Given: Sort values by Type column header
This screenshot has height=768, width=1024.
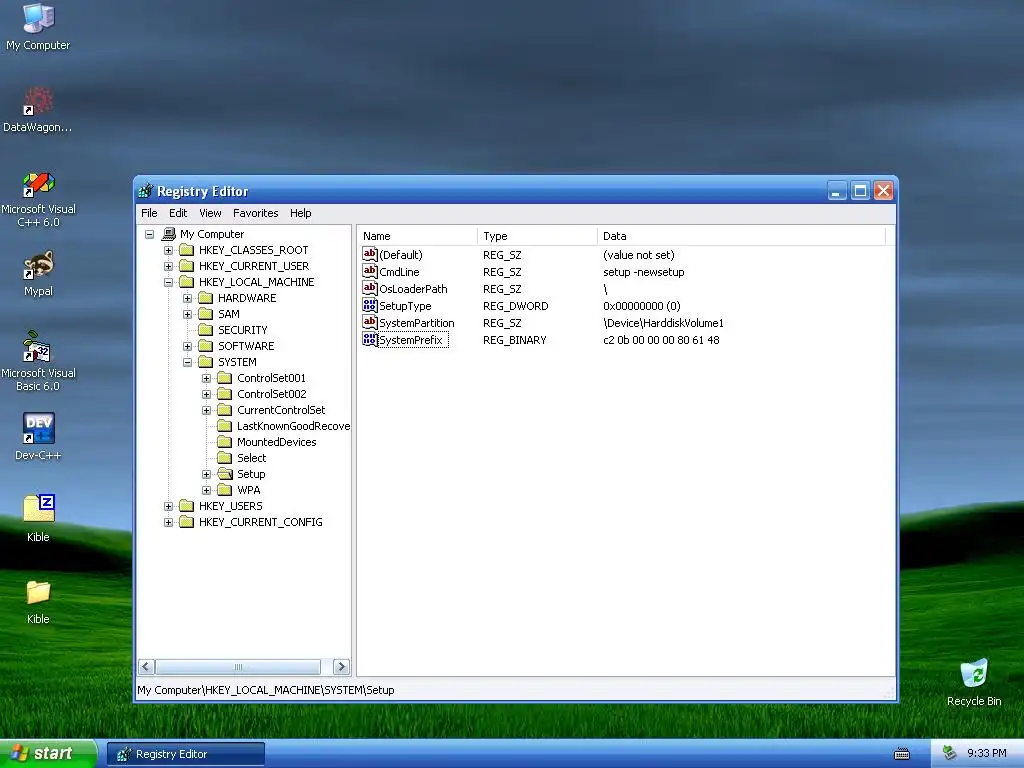Looking at the screenshot, I should click(x=537, y=236).
